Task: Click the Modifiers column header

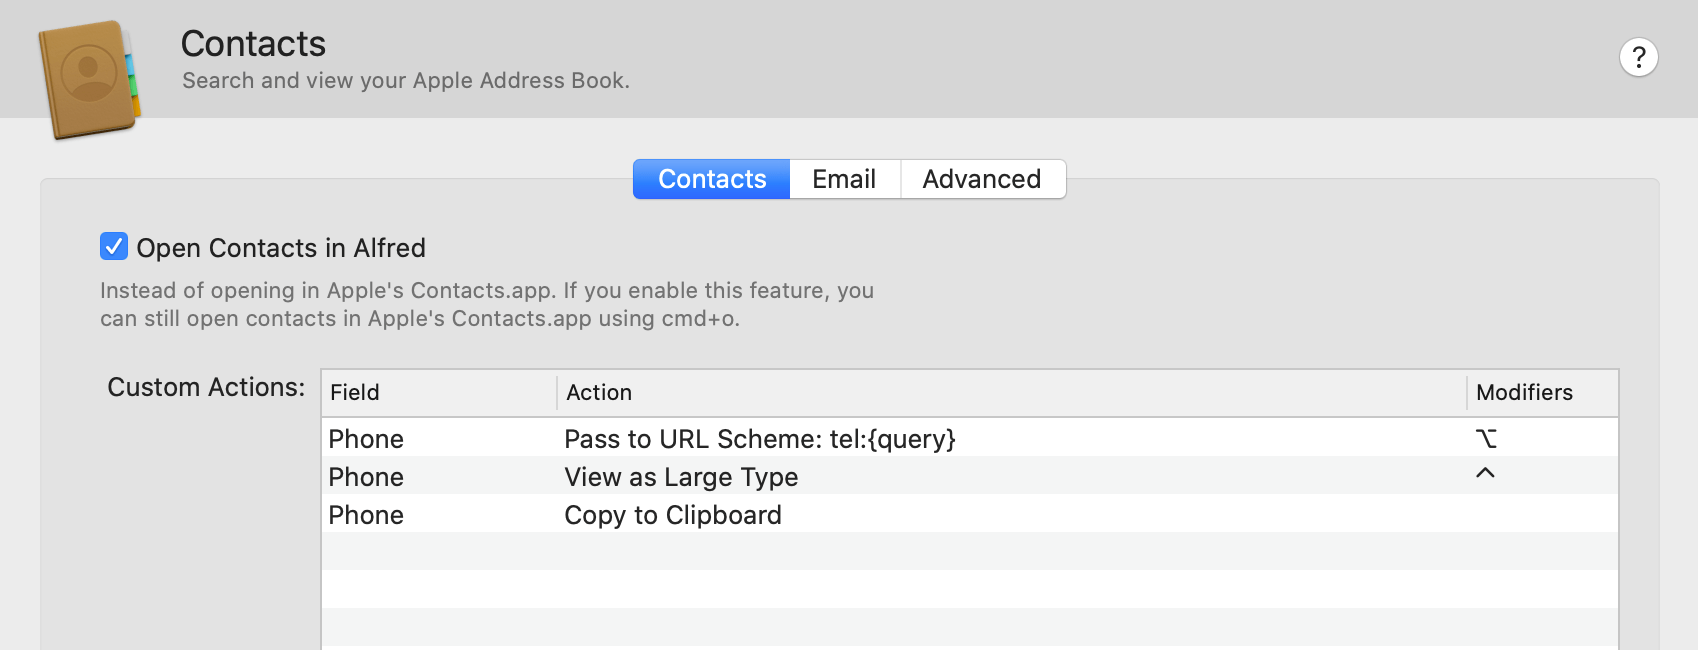Action: click(1524, 392)
